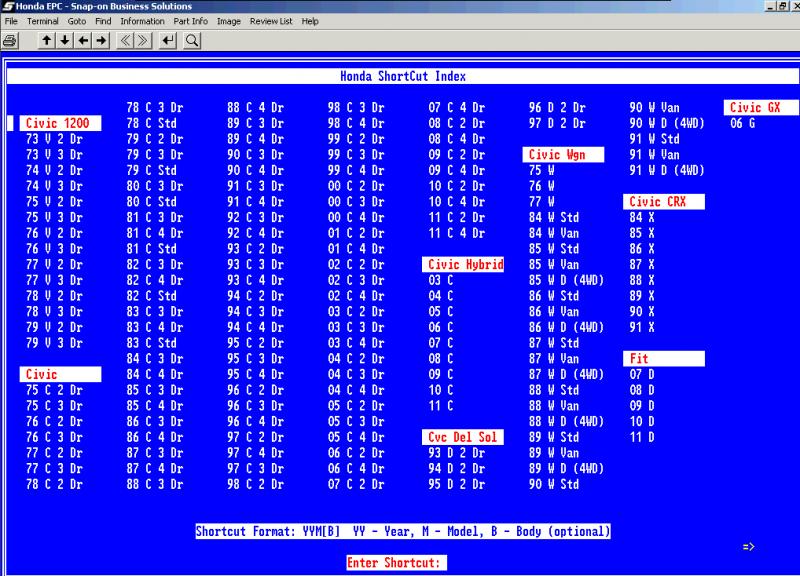This screenshot has width=800, height=576.
Task: Select the Civic CRX heading
Action: [x=664, y=202]
